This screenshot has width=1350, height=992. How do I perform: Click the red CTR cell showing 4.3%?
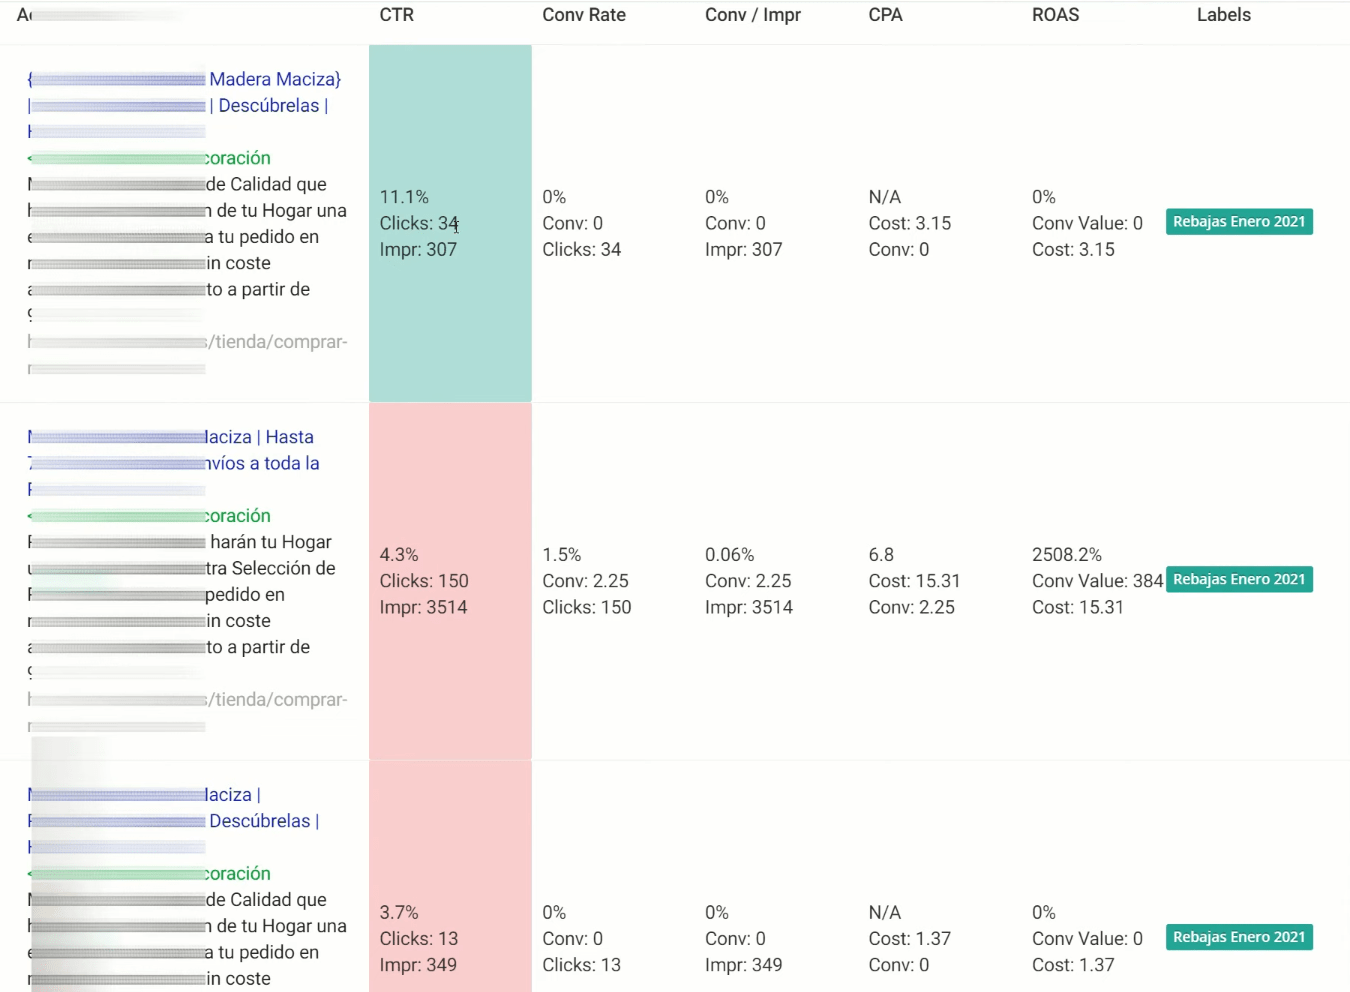tap(450, 581)
